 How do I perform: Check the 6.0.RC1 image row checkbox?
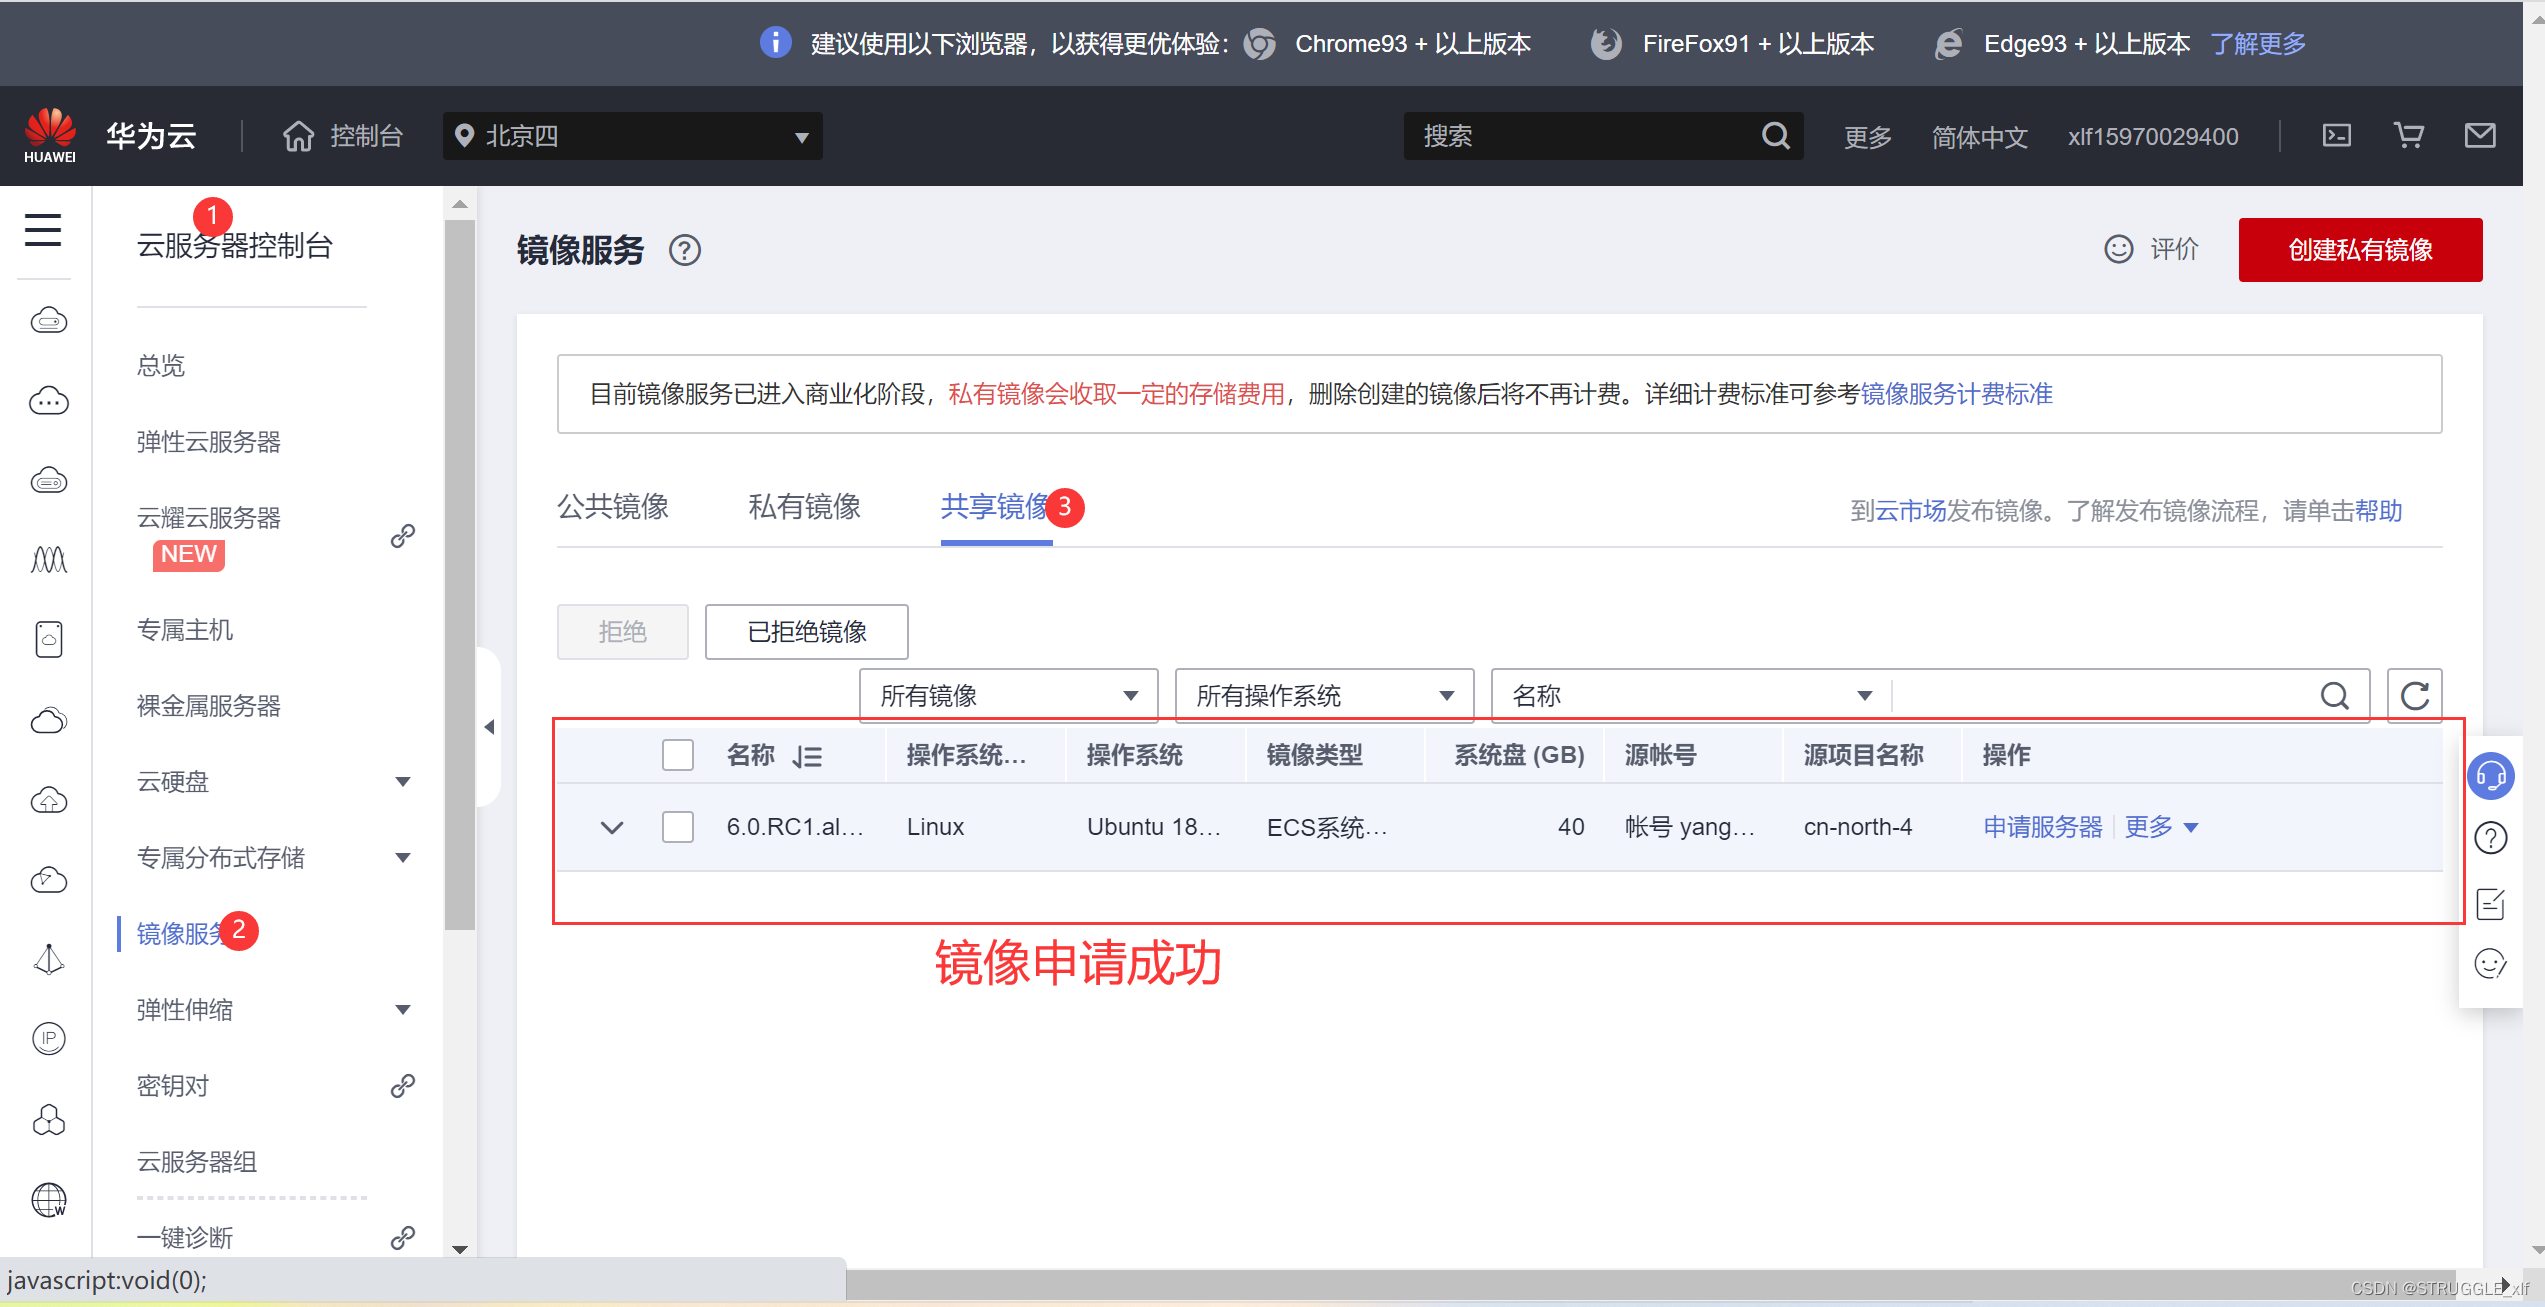tap(678, 827)
